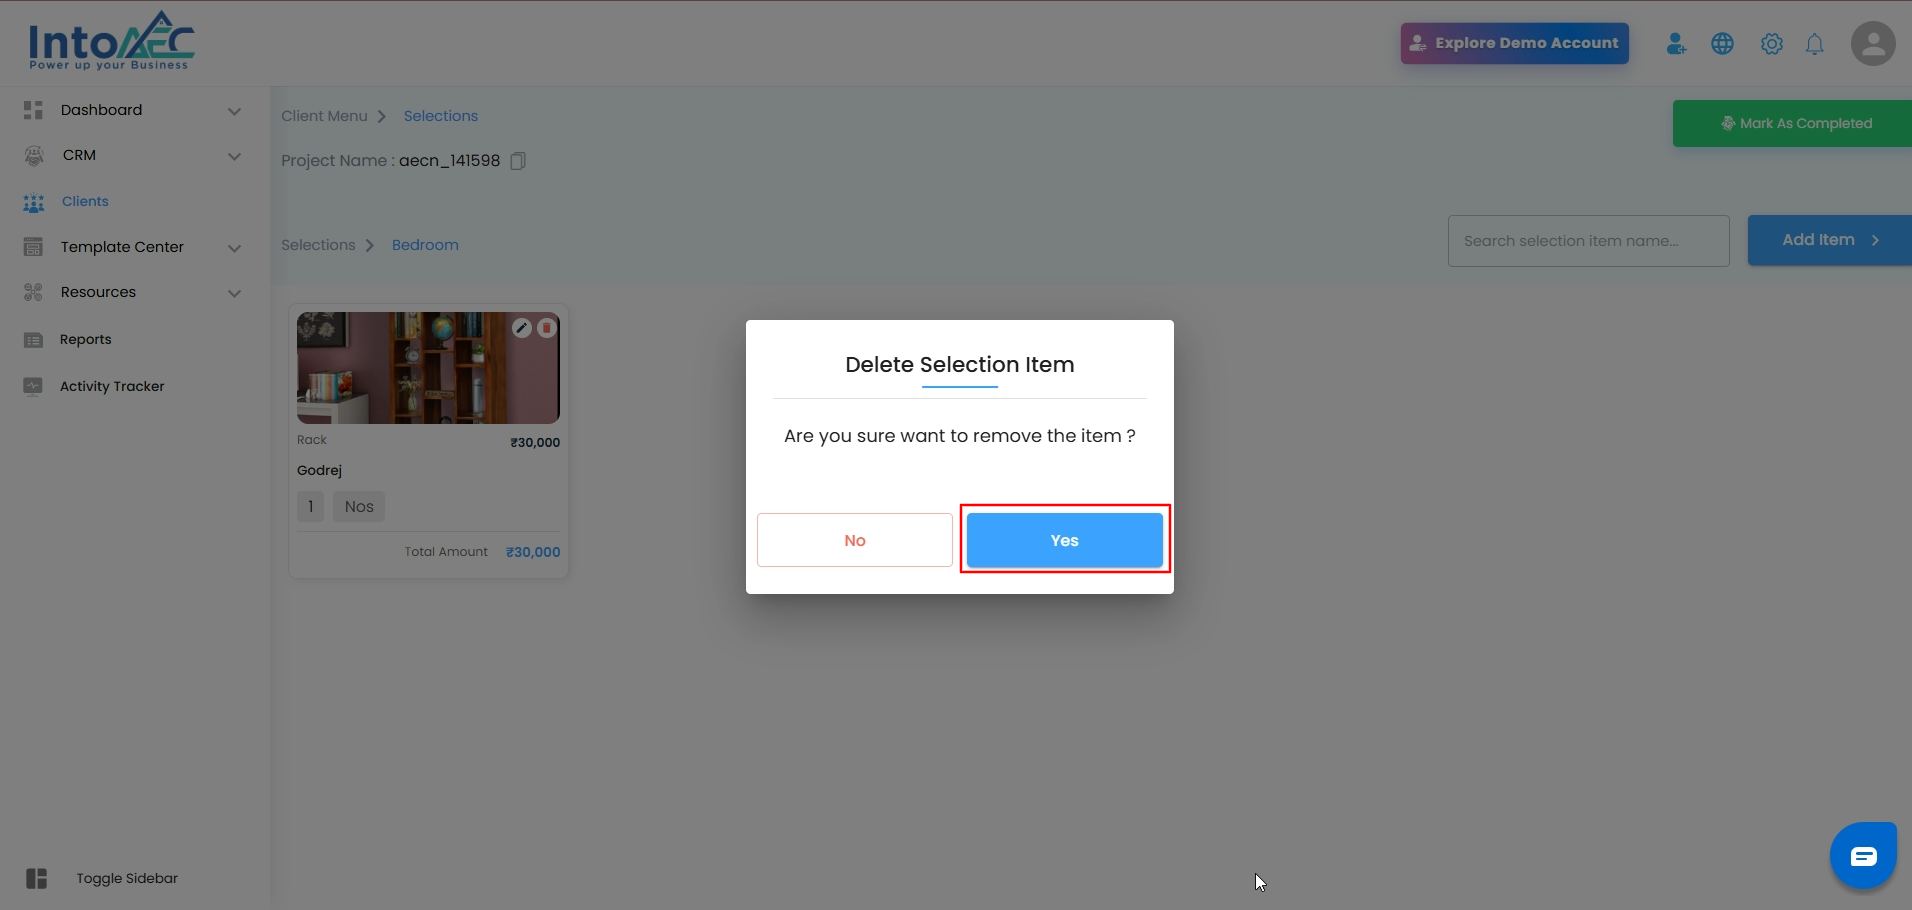Viewport: 1912px width, 910px height.
Task: Toggle the sidebar visibility
Action: click(37, 878)
